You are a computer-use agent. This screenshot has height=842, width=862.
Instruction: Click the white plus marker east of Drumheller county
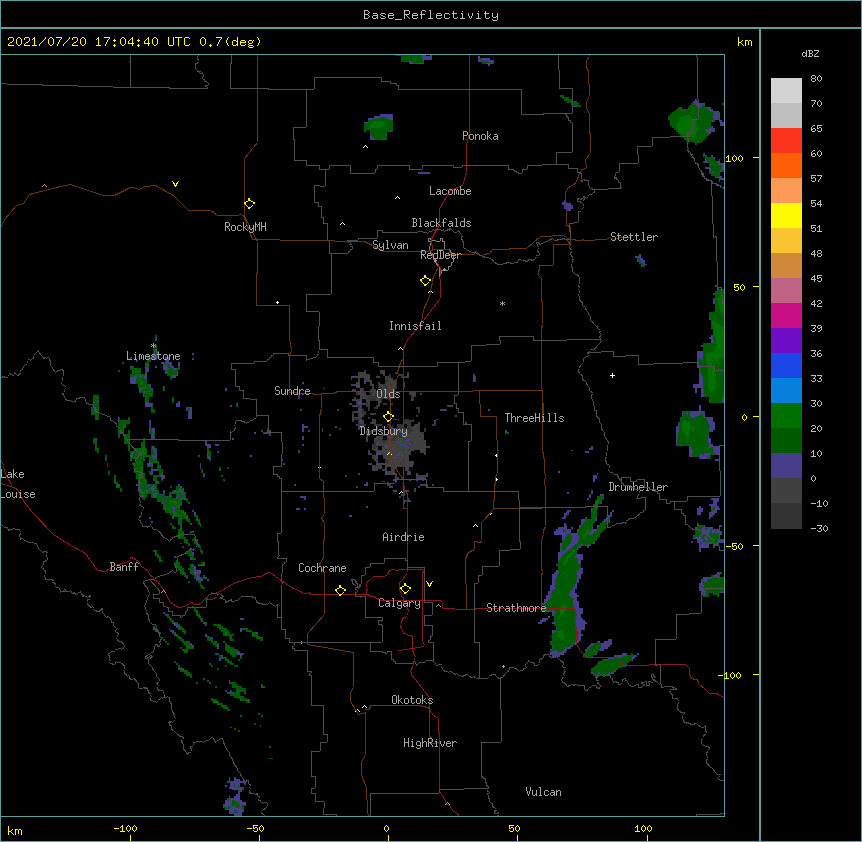coord(612,375)
